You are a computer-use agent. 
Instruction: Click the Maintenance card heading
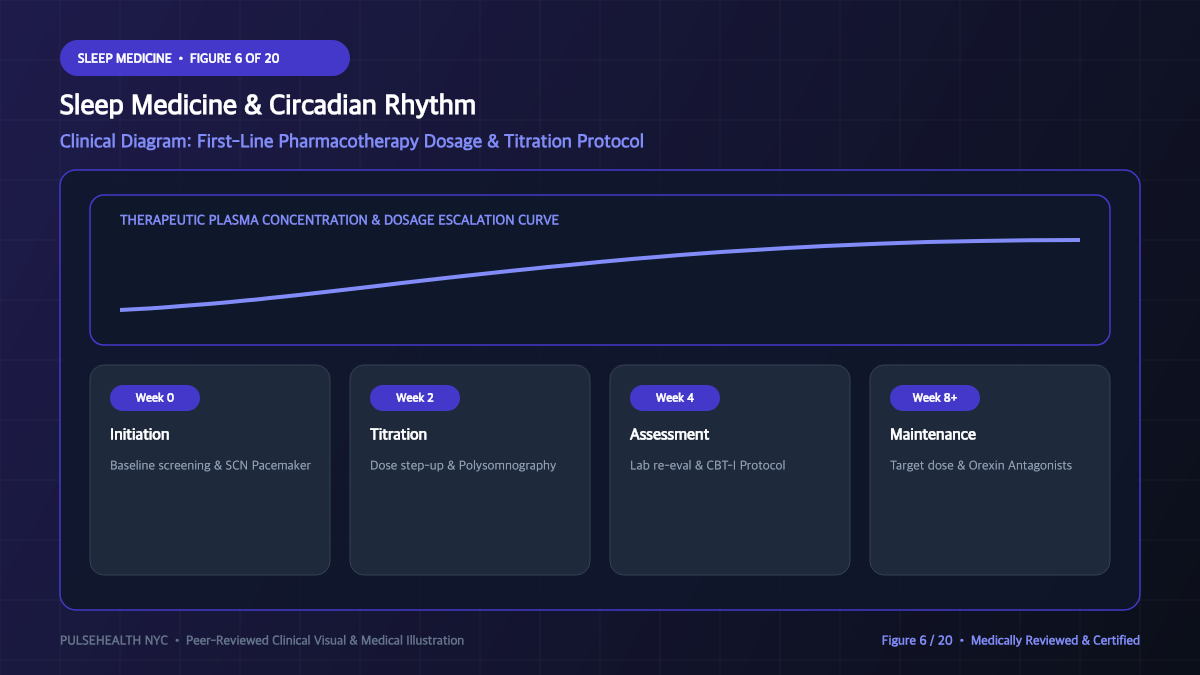click(933, 434)
